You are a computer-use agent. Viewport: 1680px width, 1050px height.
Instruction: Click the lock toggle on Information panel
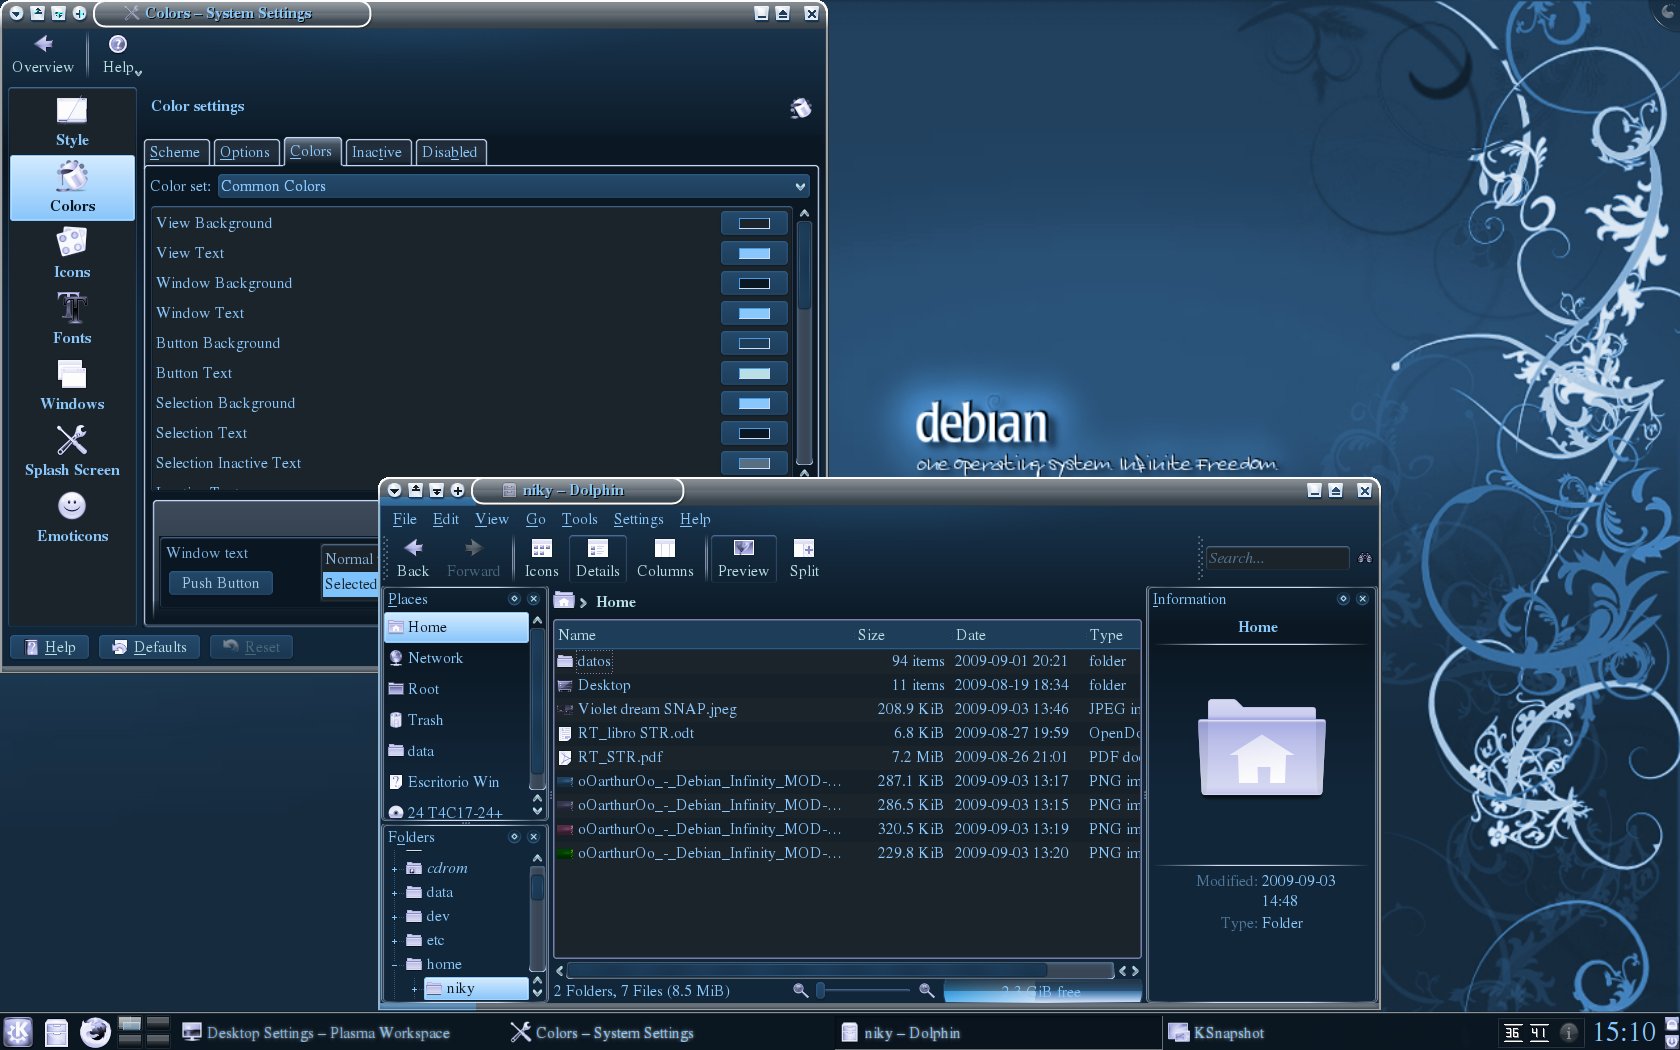point(1343,599)
